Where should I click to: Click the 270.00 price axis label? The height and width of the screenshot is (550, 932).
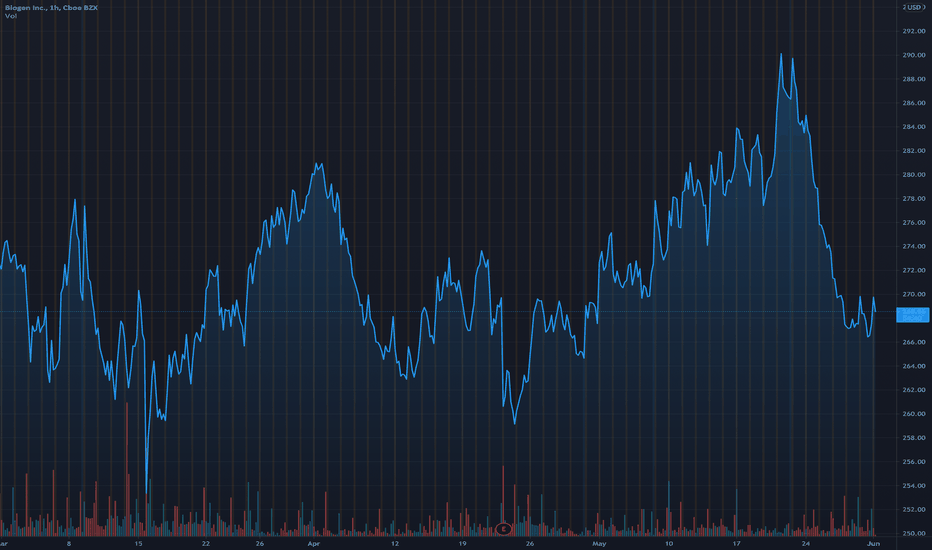[914, 294]
